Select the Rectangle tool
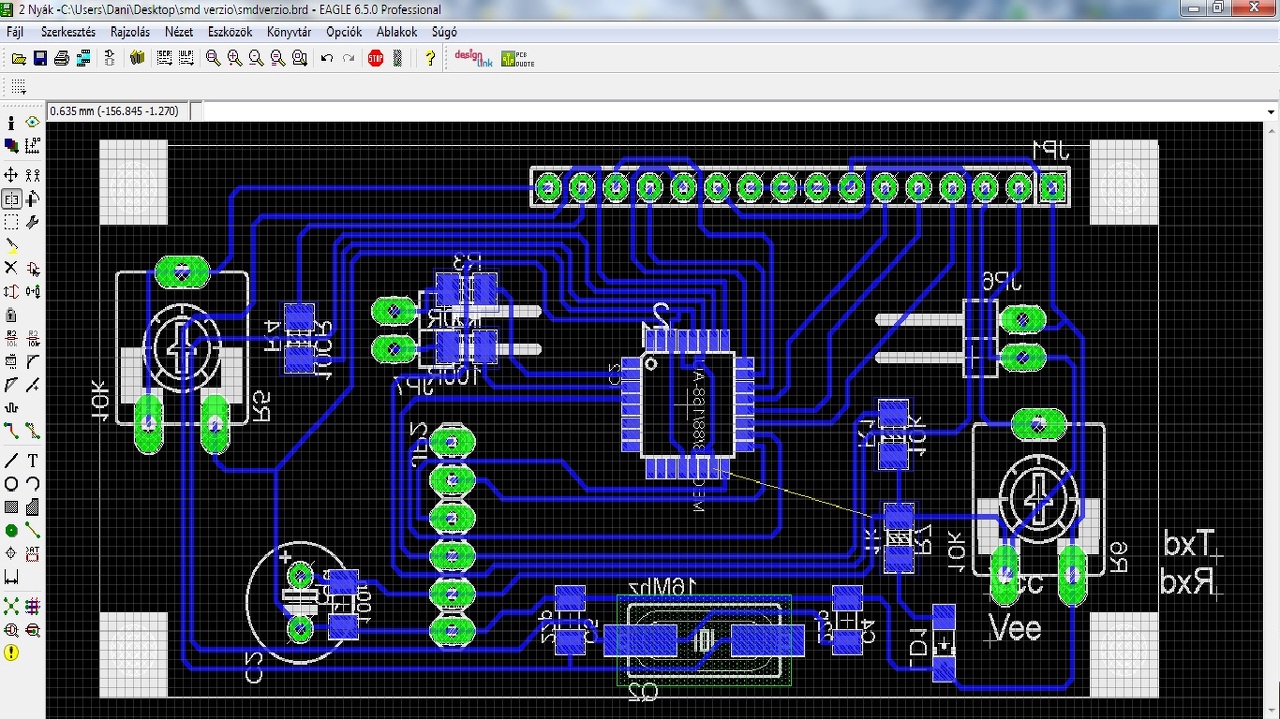The image size is (1280, 719). [x=11, y=507]
